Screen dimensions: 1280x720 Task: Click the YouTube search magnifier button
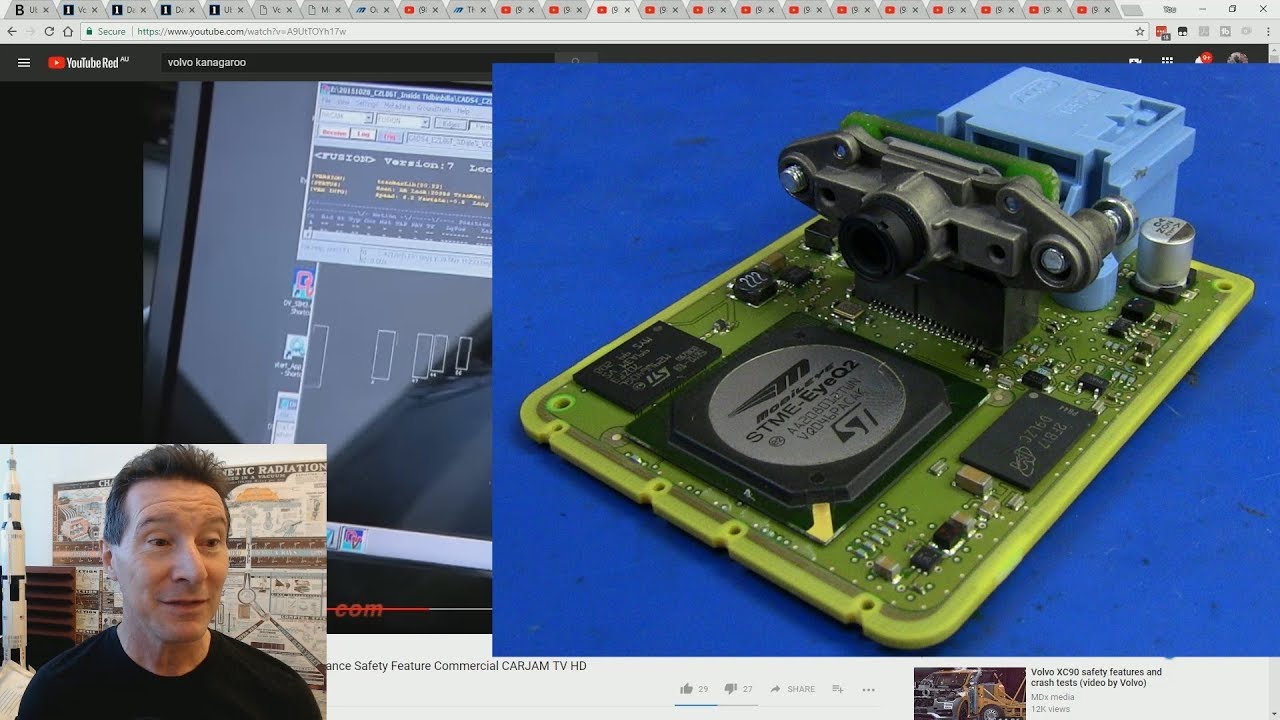click(x=575, y=62)
